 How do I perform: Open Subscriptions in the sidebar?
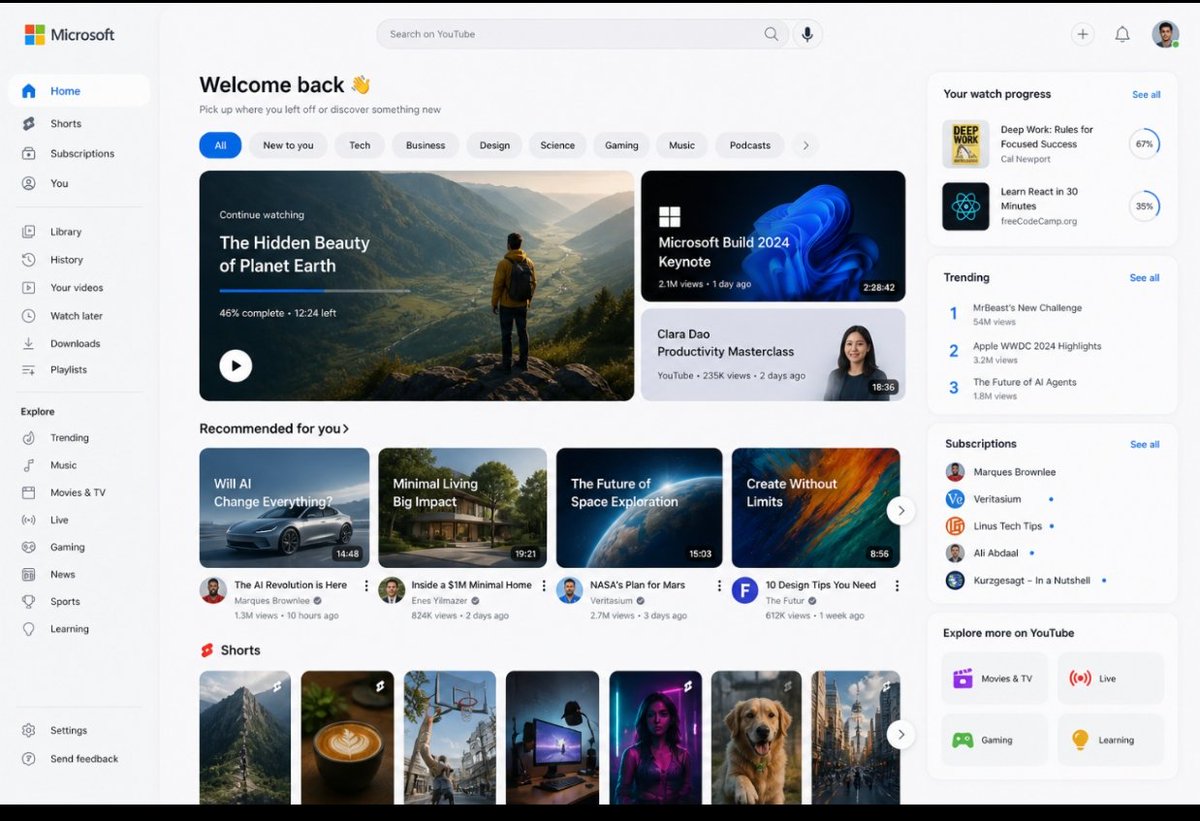coord(82,154)
